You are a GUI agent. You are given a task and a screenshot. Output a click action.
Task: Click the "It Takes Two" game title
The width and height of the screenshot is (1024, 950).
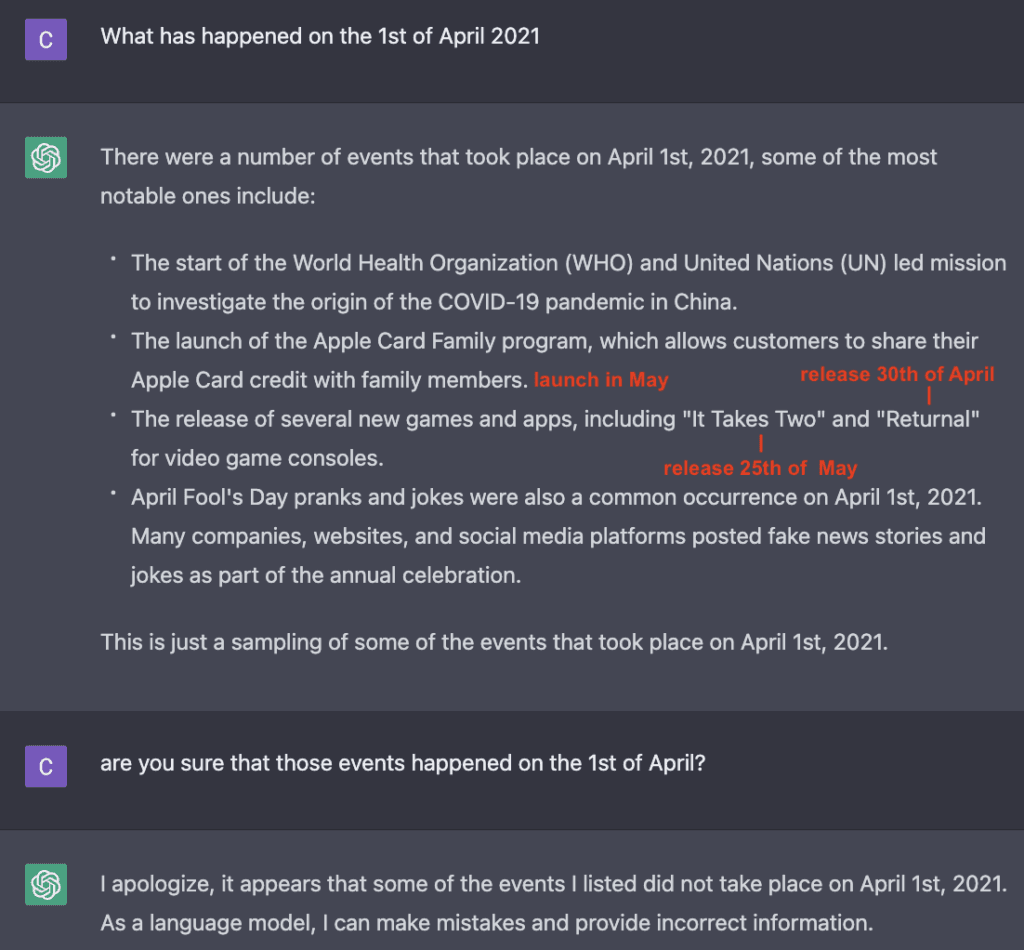[x=754, y=419]
